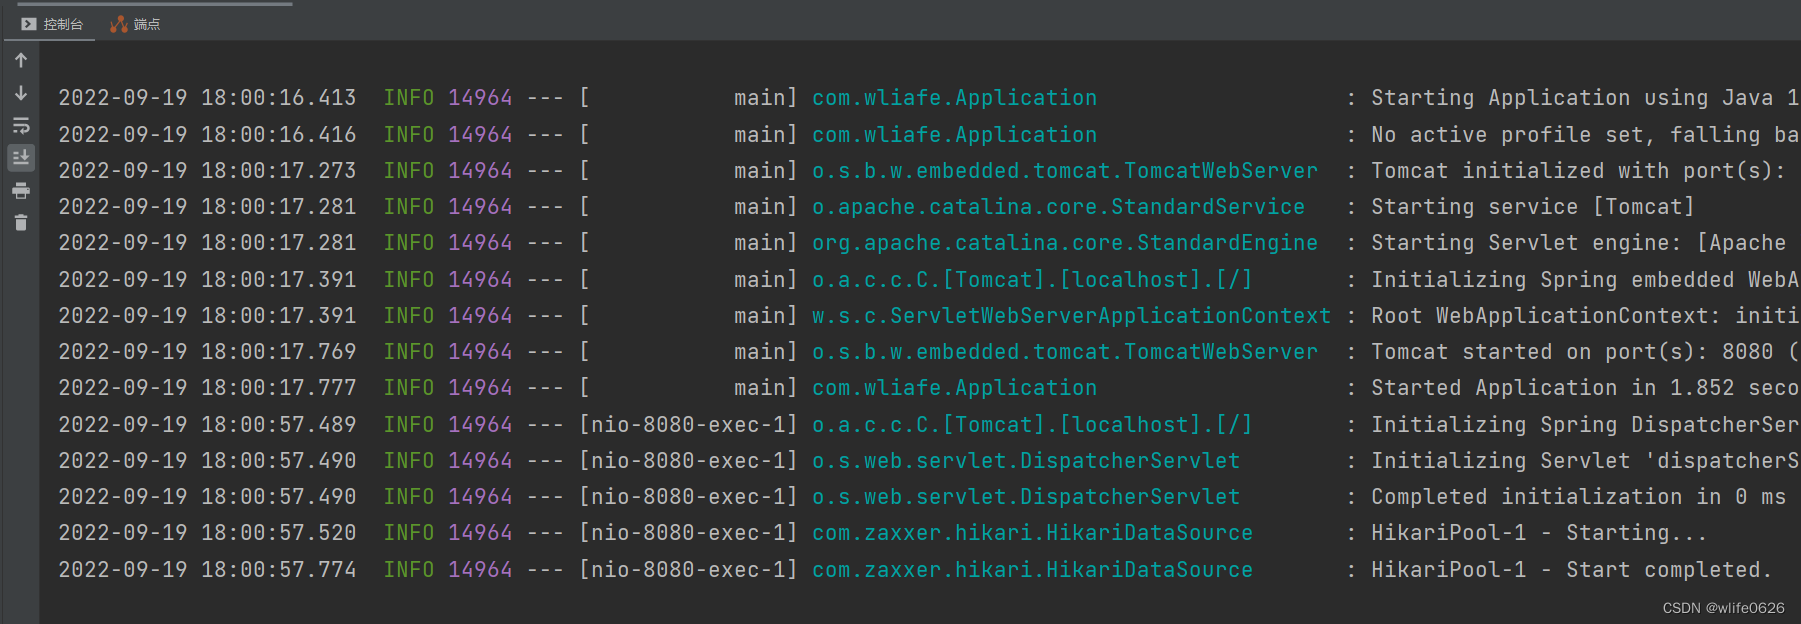1801x624 pixels.
Task: Click the orange 端点 endpoints icon
Action: coord(119,24)
